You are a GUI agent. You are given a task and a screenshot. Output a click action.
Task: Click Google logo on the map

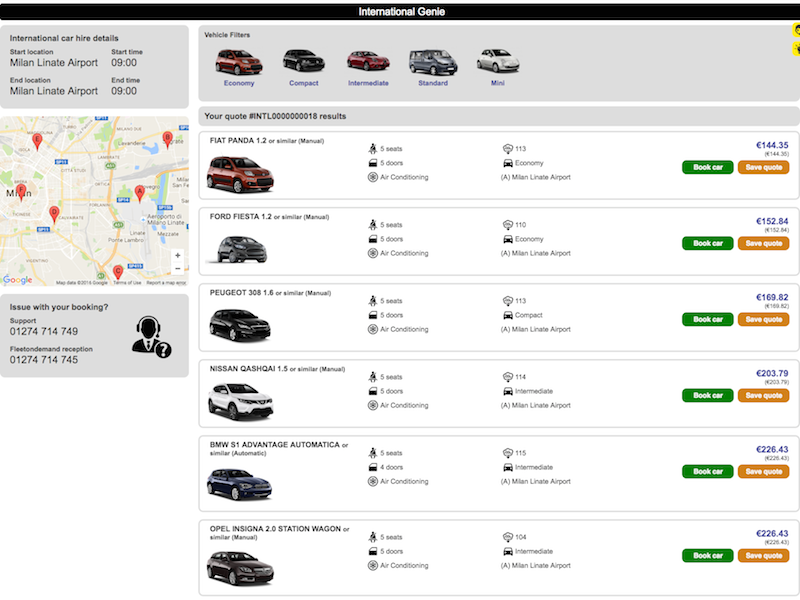17,280
